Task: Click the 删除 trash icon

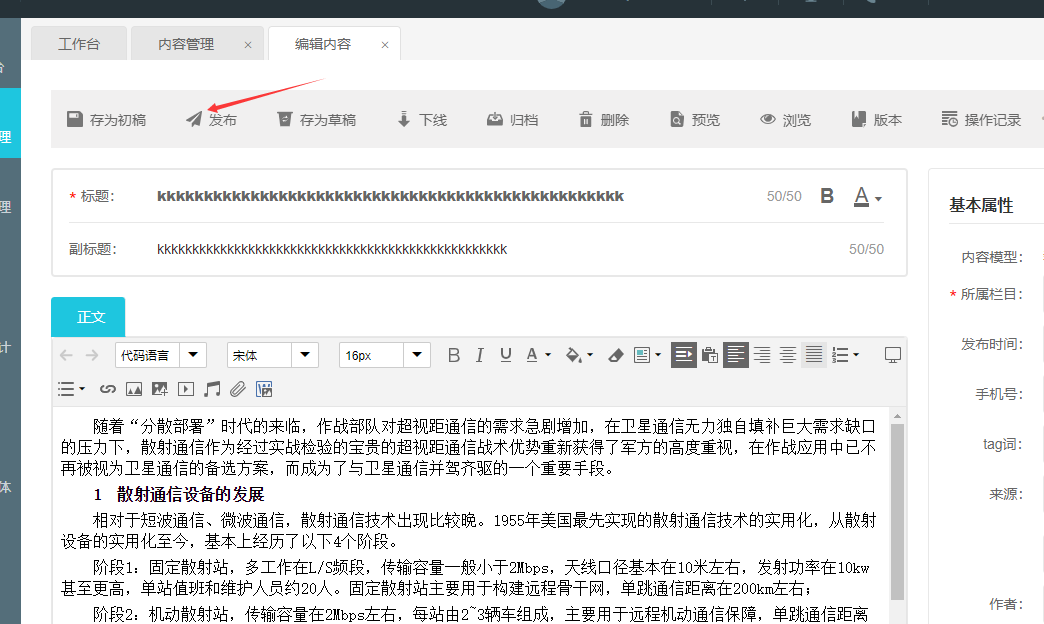Action: [x=585, y=119]
